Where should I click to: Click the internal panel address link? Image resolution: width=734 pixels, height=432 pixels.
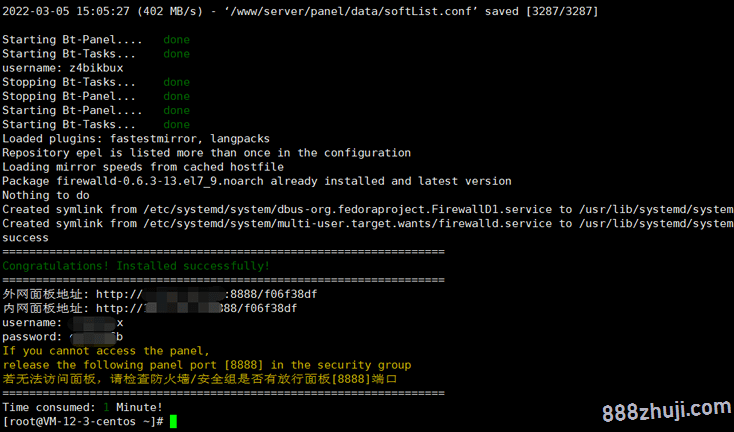coord(197,308)
